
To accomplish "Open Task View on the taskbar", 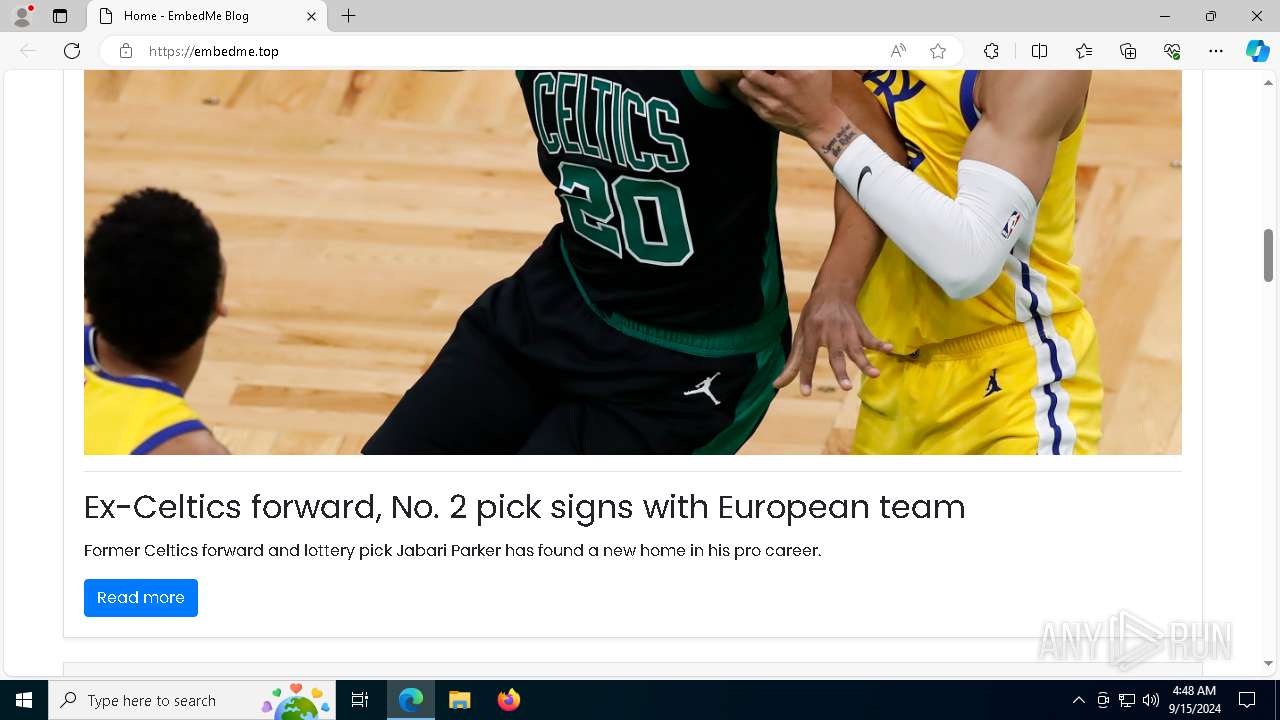I will pos(360,700).
